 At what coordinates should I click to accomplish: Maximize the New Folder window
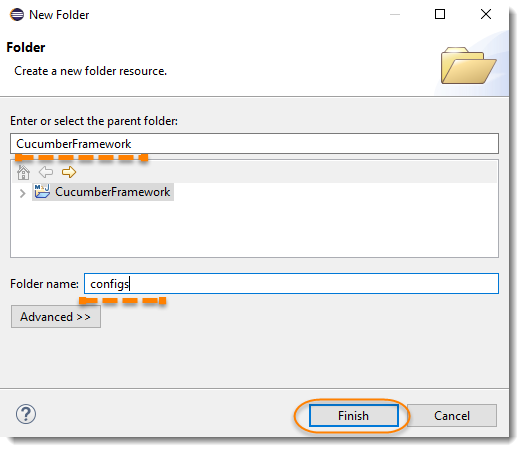point(439,14)
